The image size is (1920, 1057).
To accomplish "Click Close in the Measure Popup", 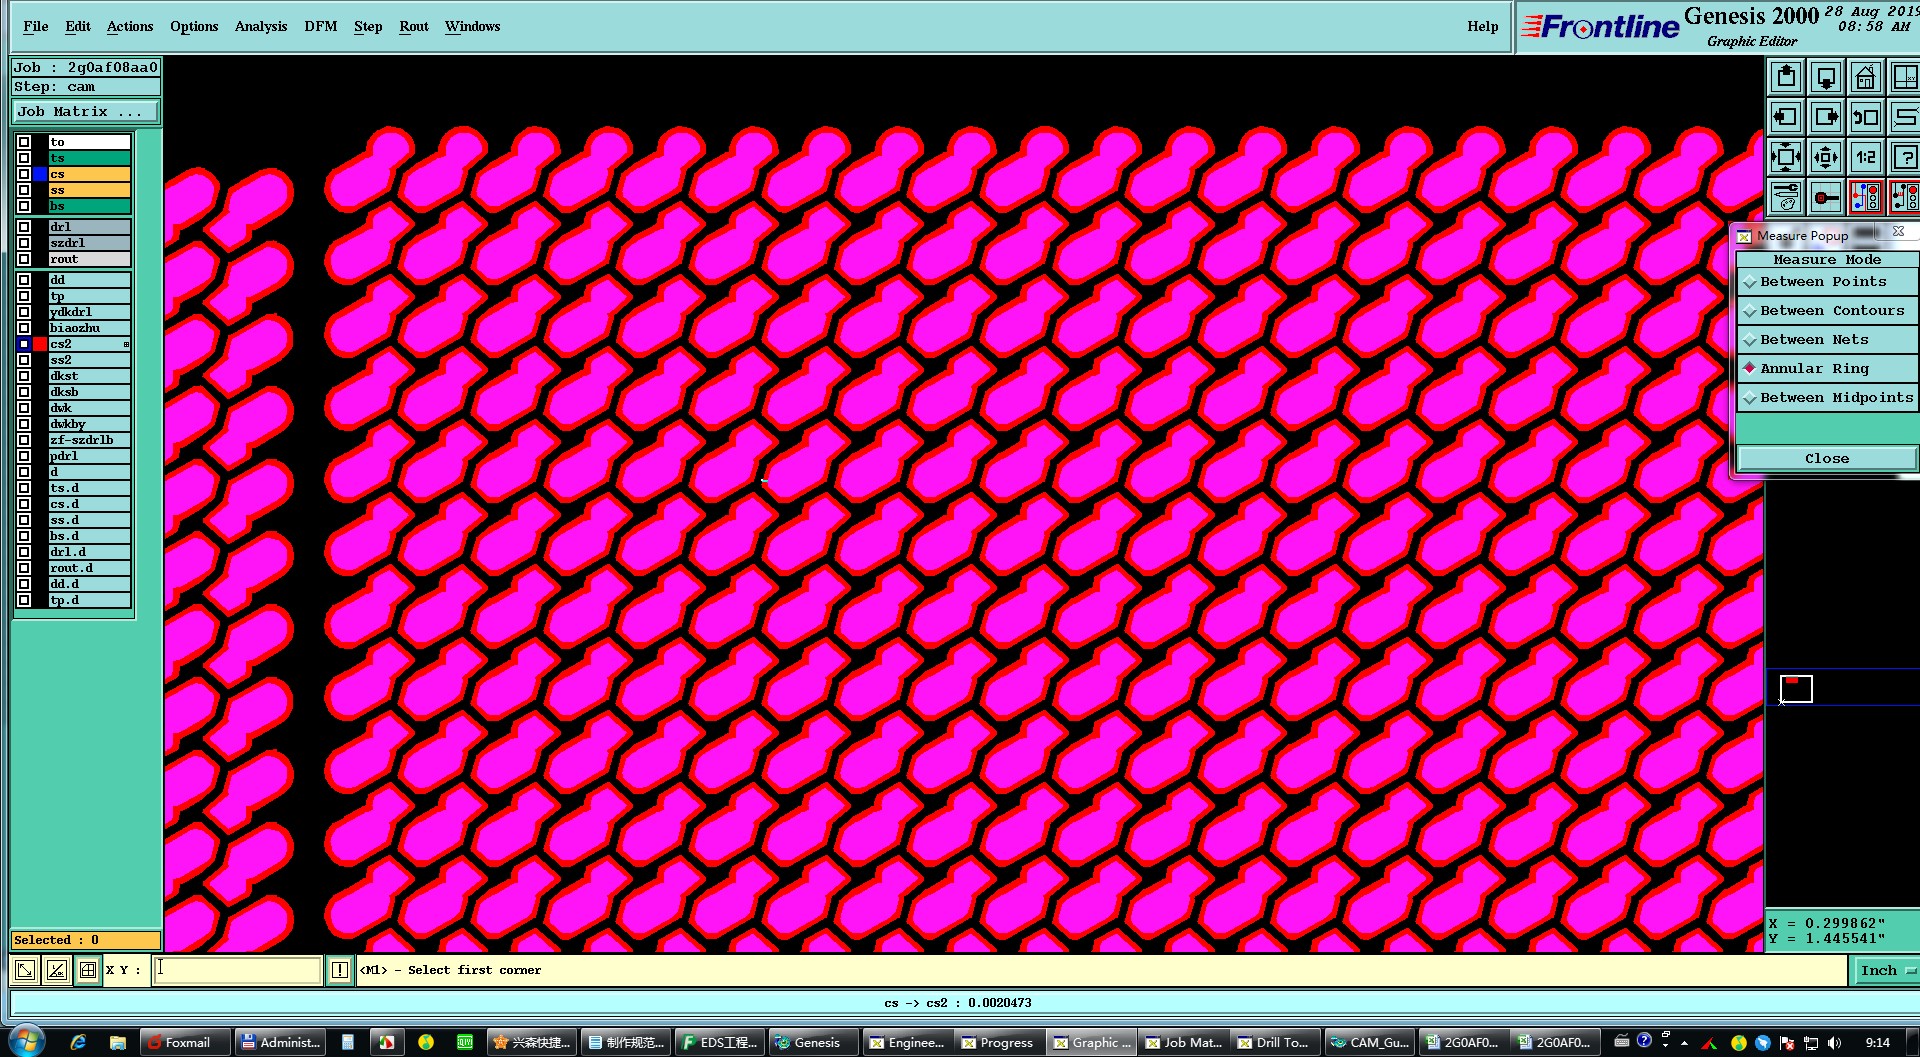I will click(x=1827, y=459).
